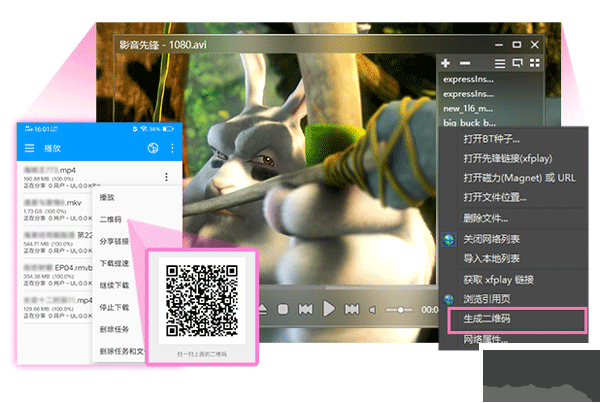Select 继续下载 in mobile popup menu
Image resolution: width=600 pixels, height=403 pixels.
(114, 286)
